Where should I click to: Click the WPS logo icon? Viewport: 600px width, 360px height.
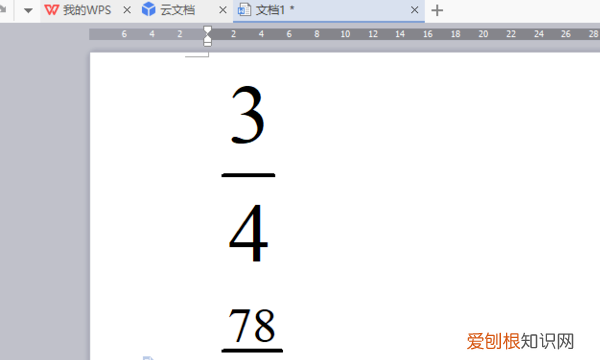tap(51, 10)
